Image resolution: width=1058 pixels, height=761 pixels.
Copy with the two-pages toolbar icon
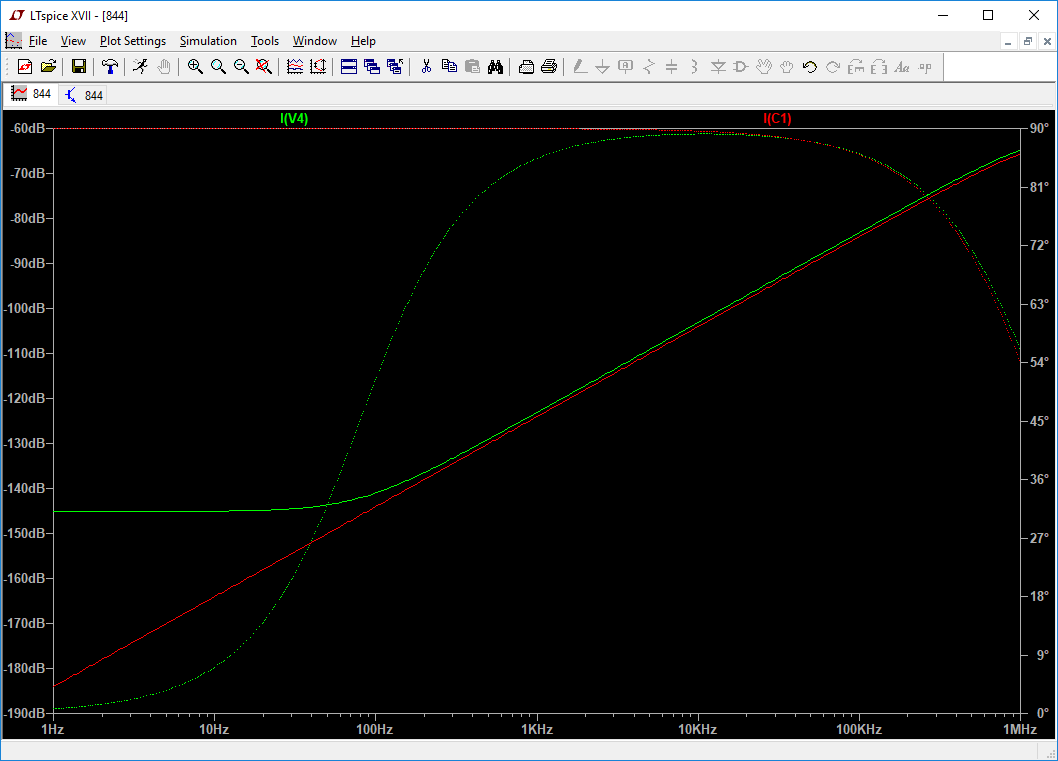point(449,67)
